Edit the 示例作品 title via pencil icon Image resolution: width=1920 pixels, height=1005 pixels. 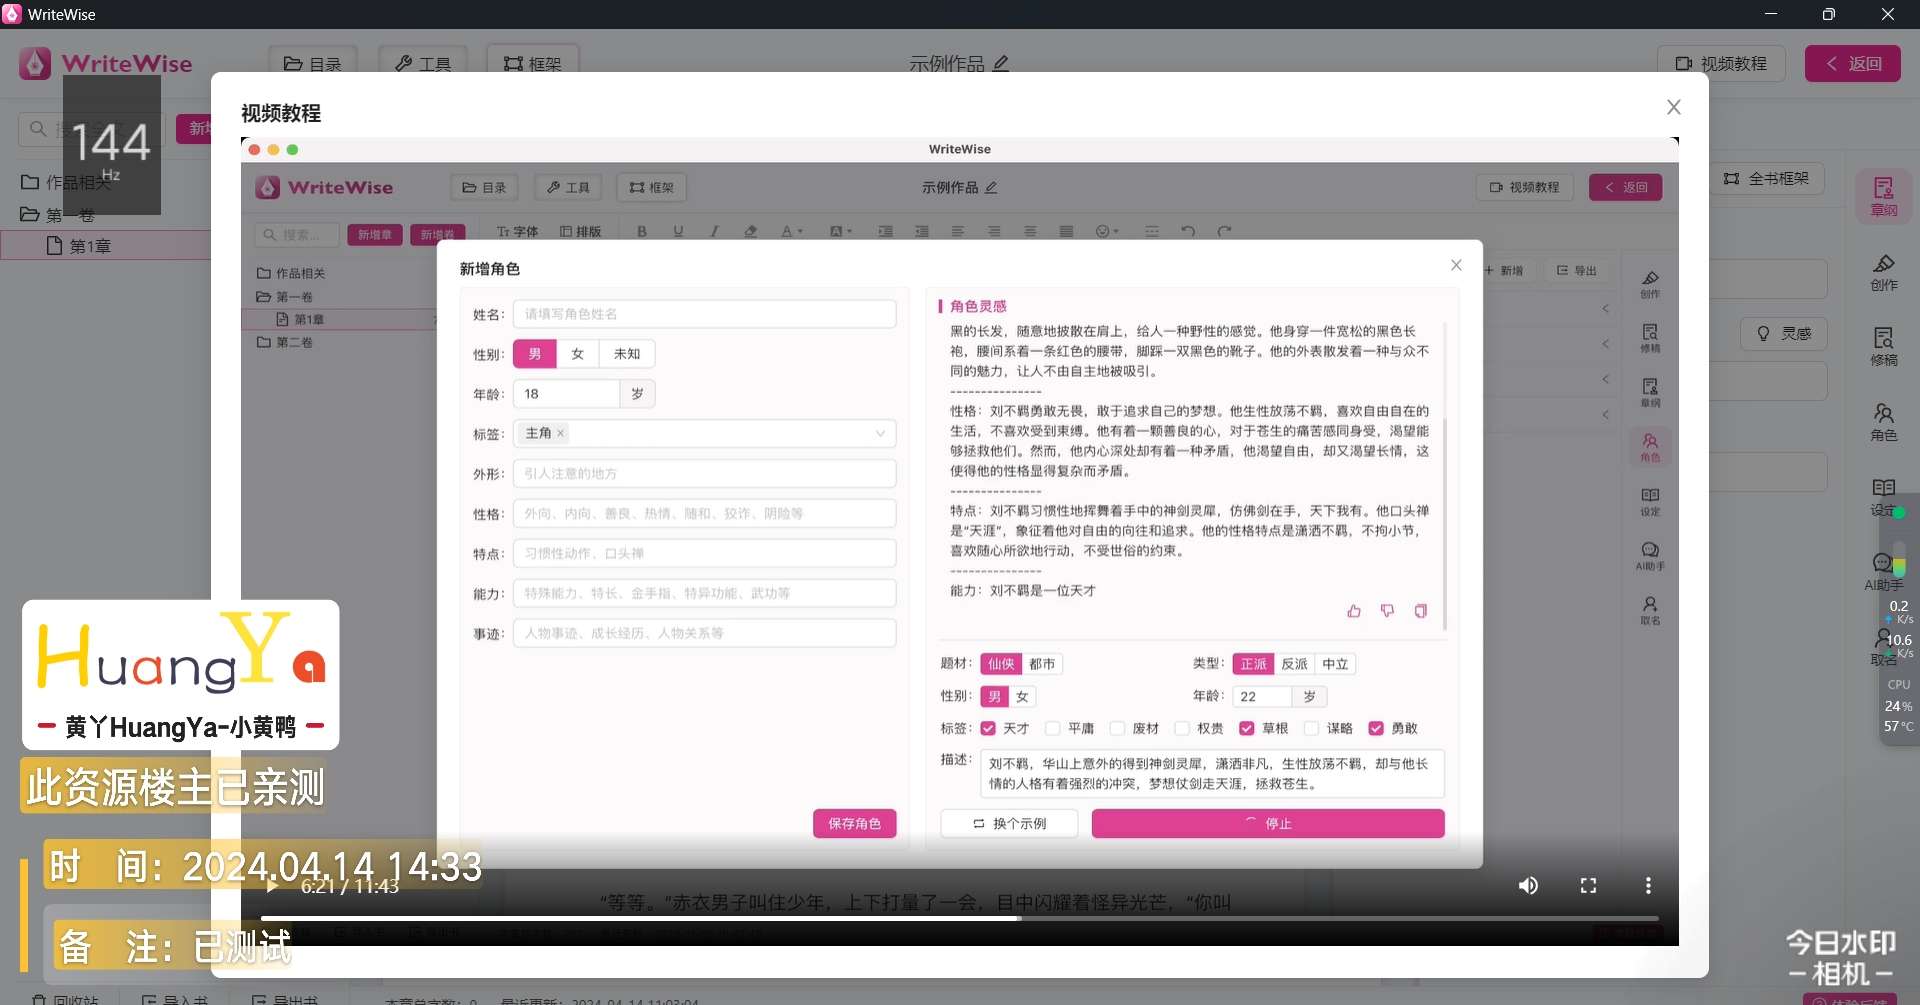(x=1001, y=63)
